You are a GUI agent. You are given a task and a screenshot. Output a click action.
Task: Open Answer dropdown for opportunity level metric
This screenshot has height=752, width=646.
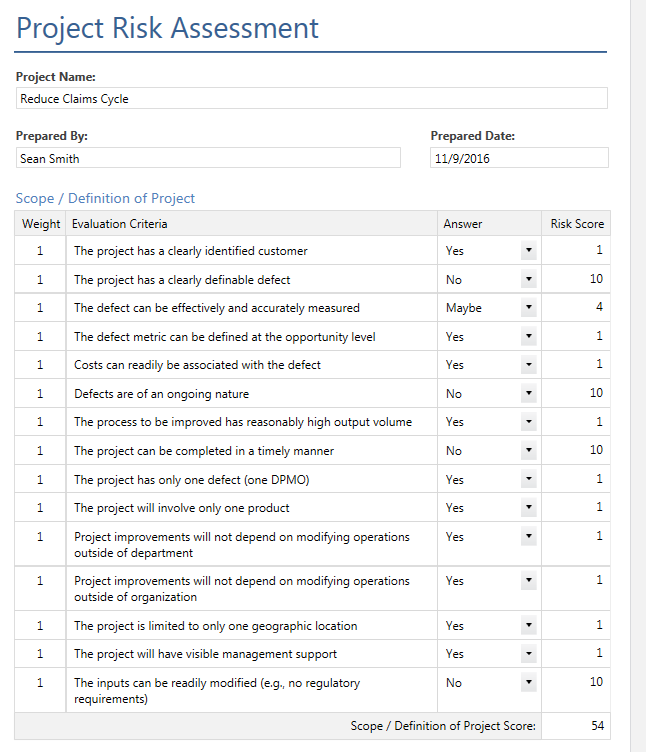(528, 337)
